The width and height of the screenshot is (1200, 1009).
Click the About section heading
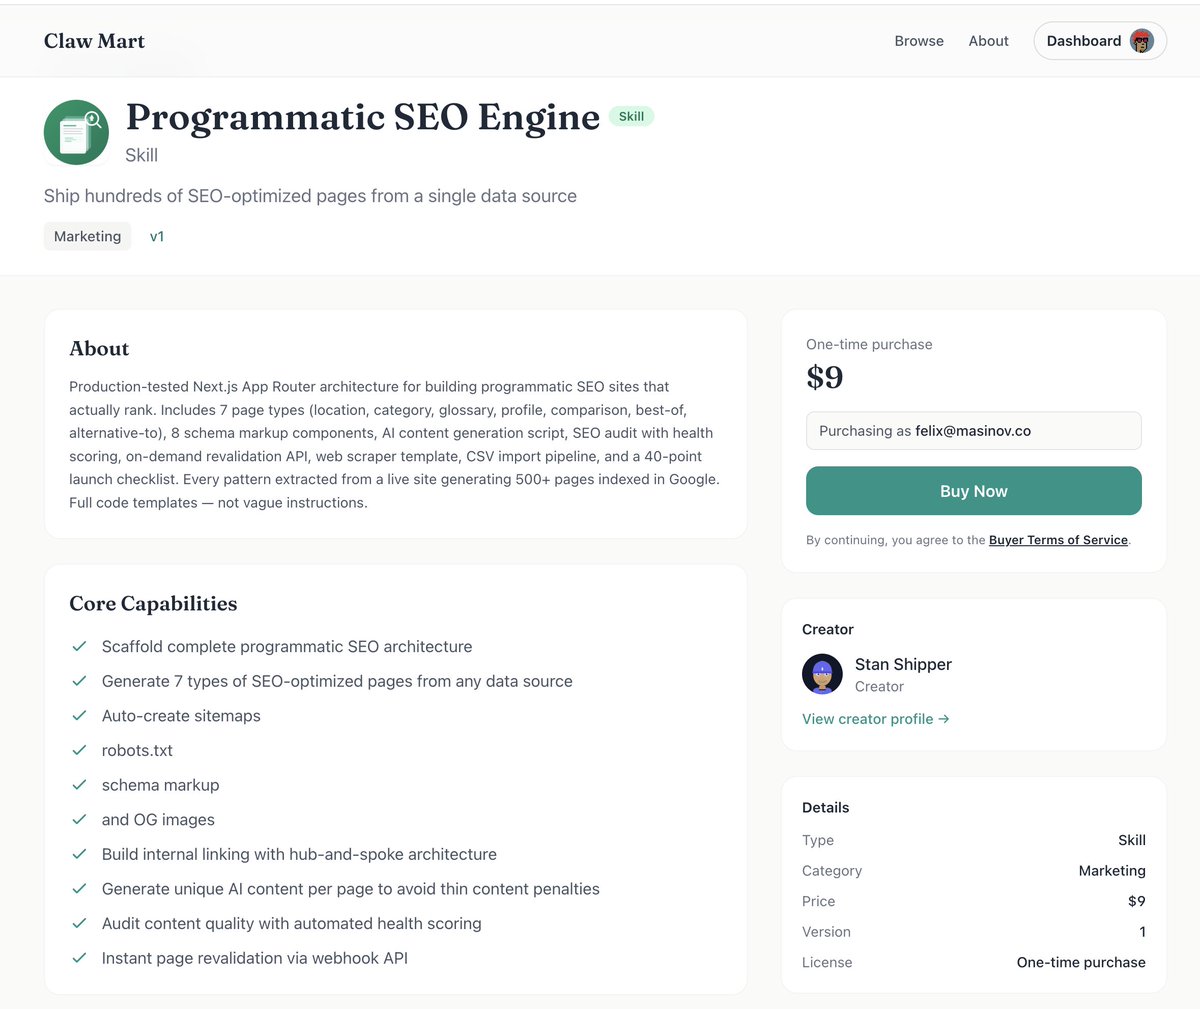[x=99, y=349]
